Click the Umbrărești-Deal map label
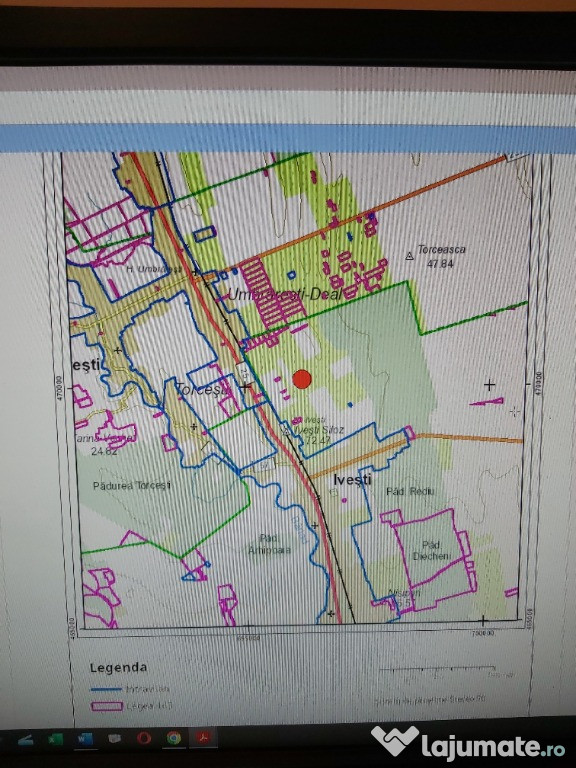The image size is (576, 768). (285, 294)
